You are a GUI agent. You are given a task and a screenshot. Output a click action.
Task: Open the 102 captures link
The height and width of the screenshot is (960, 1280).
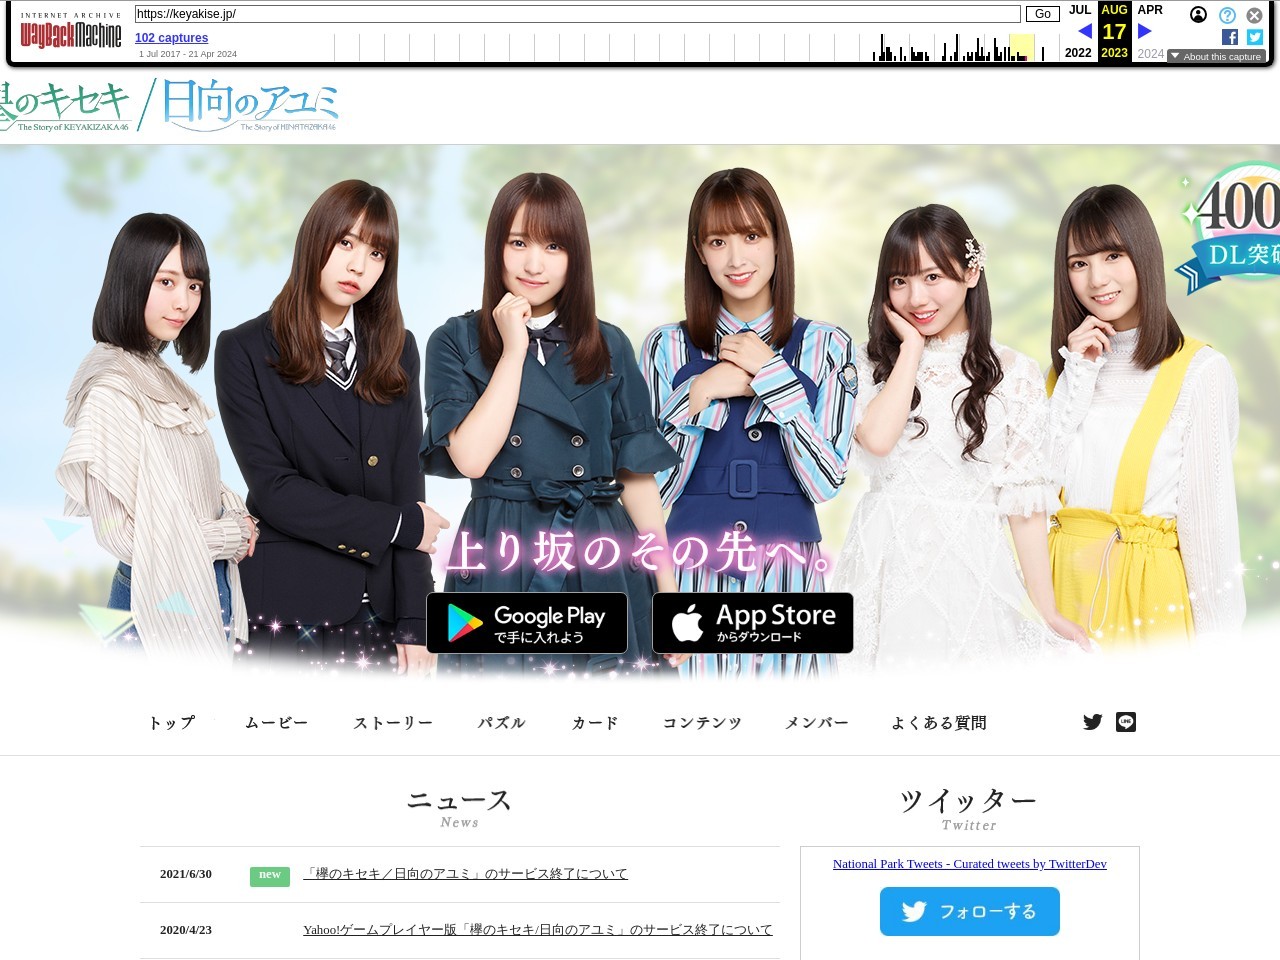click(171, 38)
